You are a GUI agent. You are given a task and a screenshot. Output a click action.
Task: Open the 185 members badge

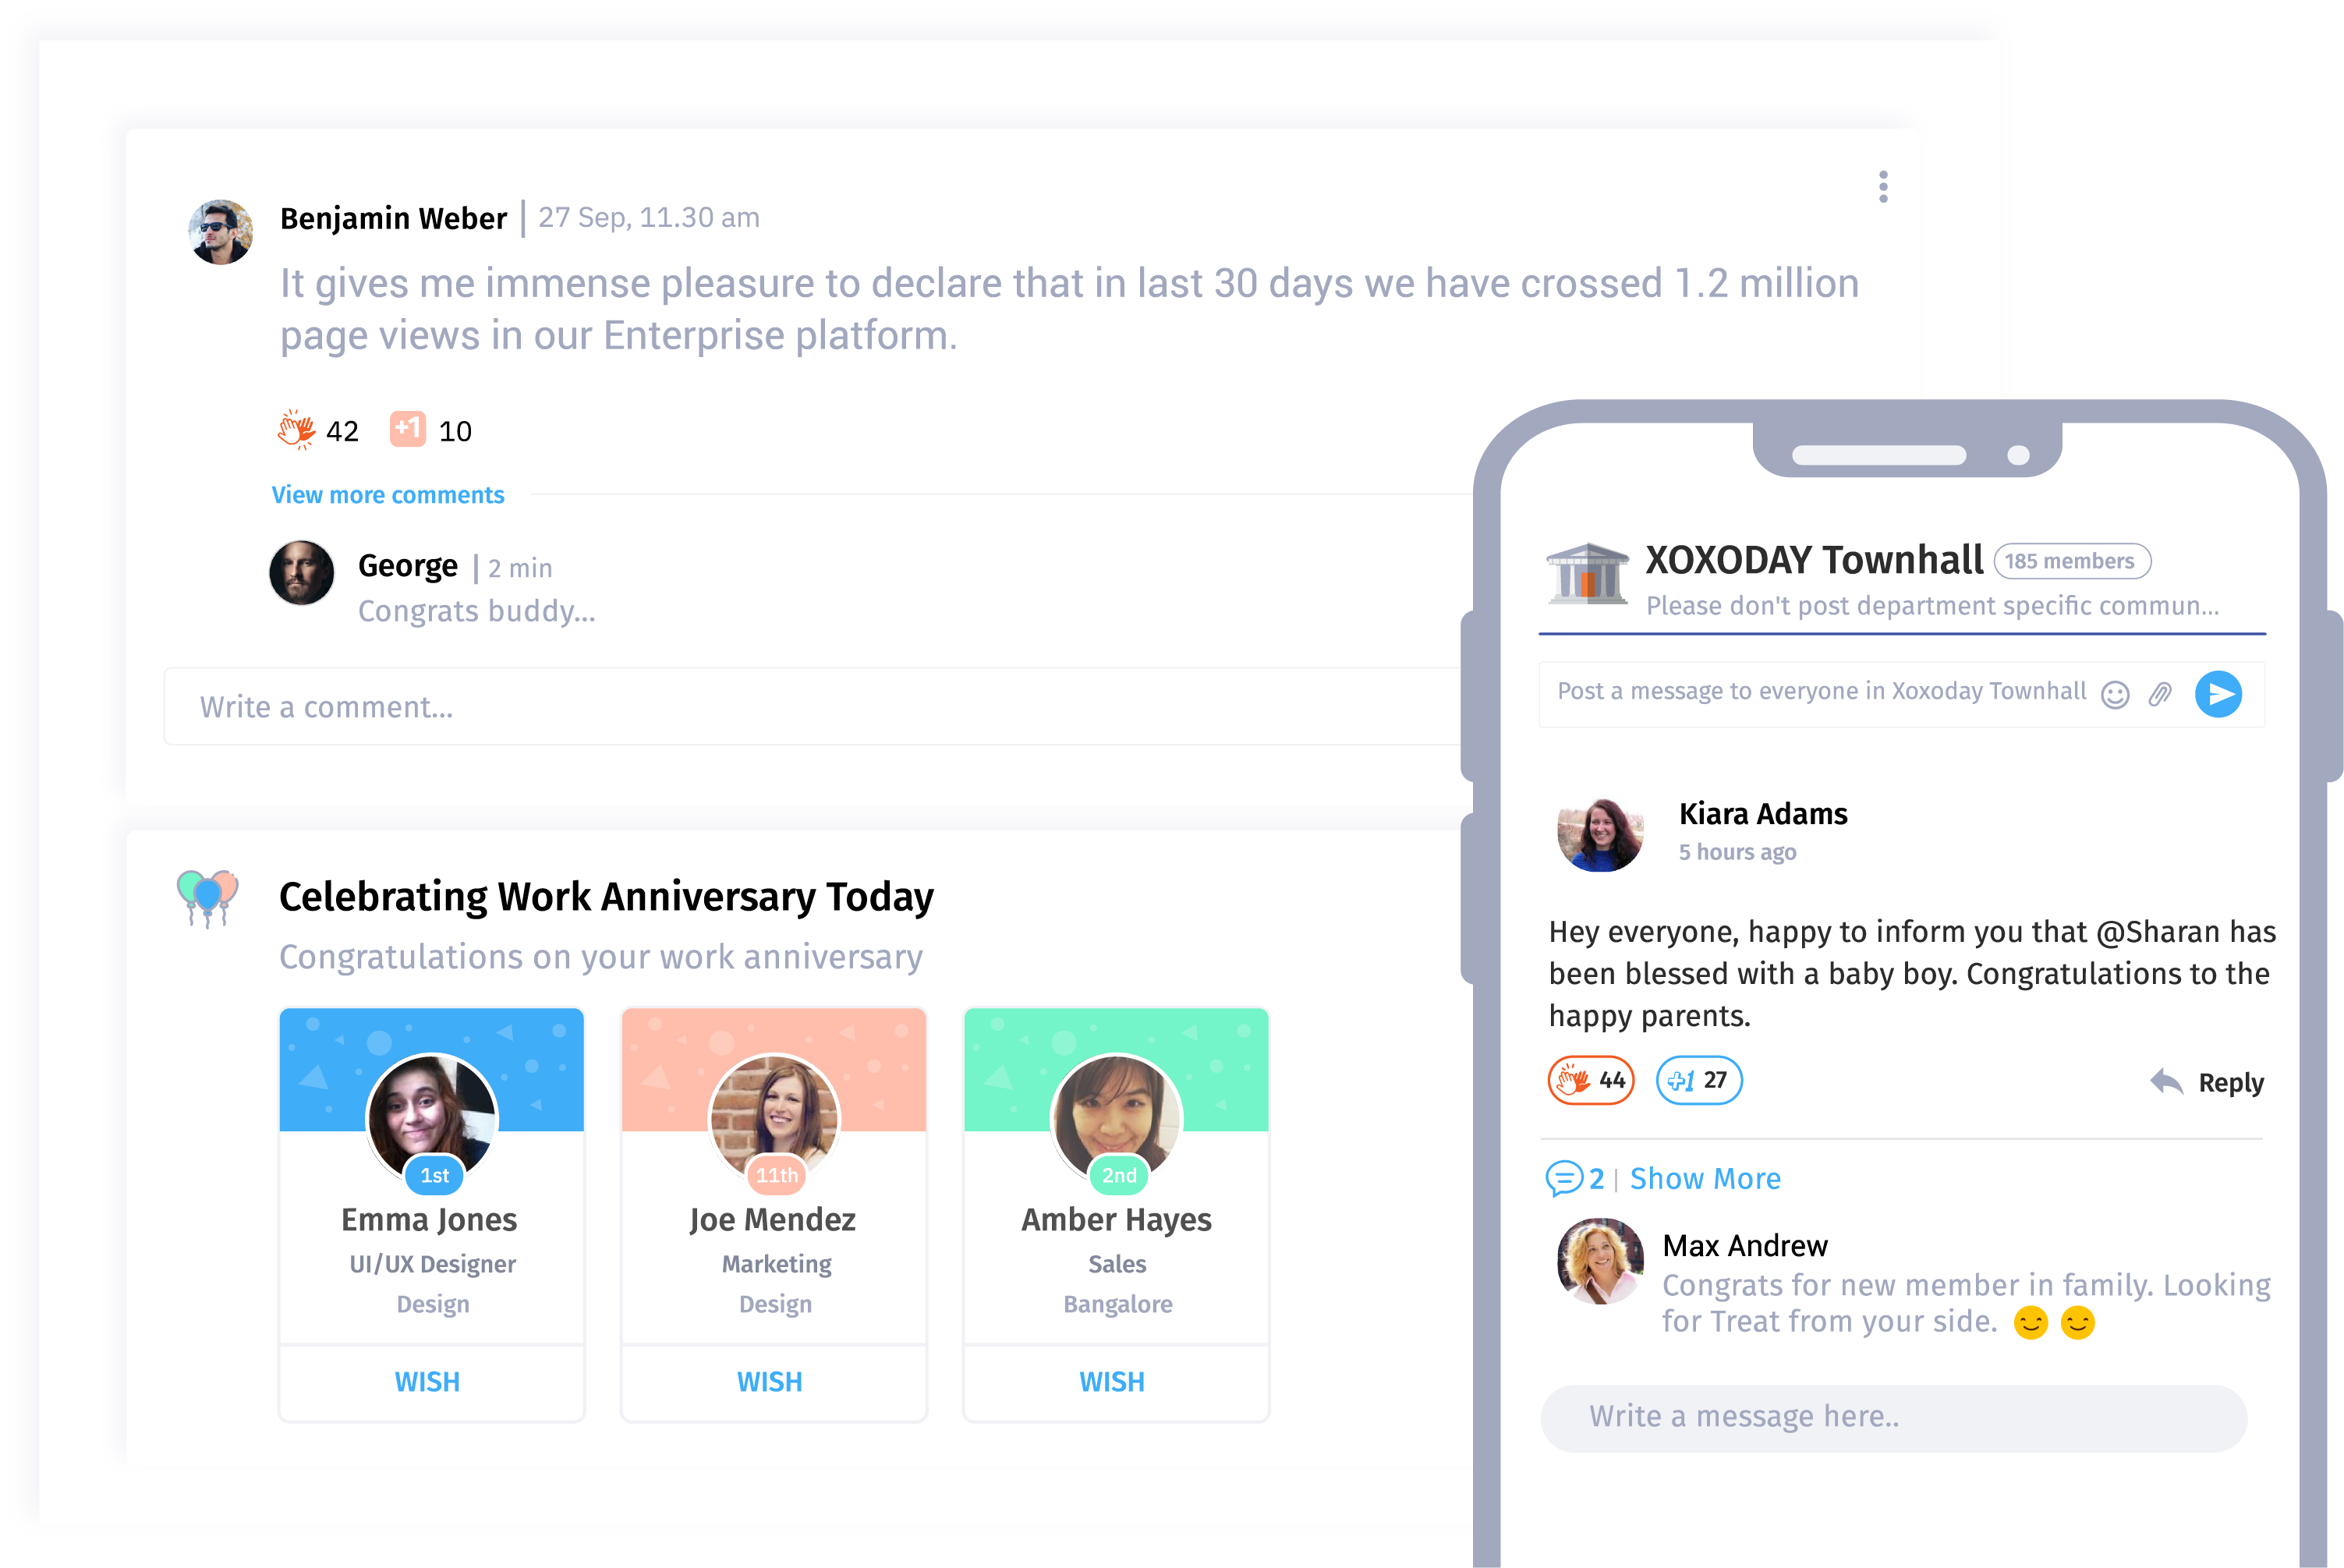point(2072,561)
